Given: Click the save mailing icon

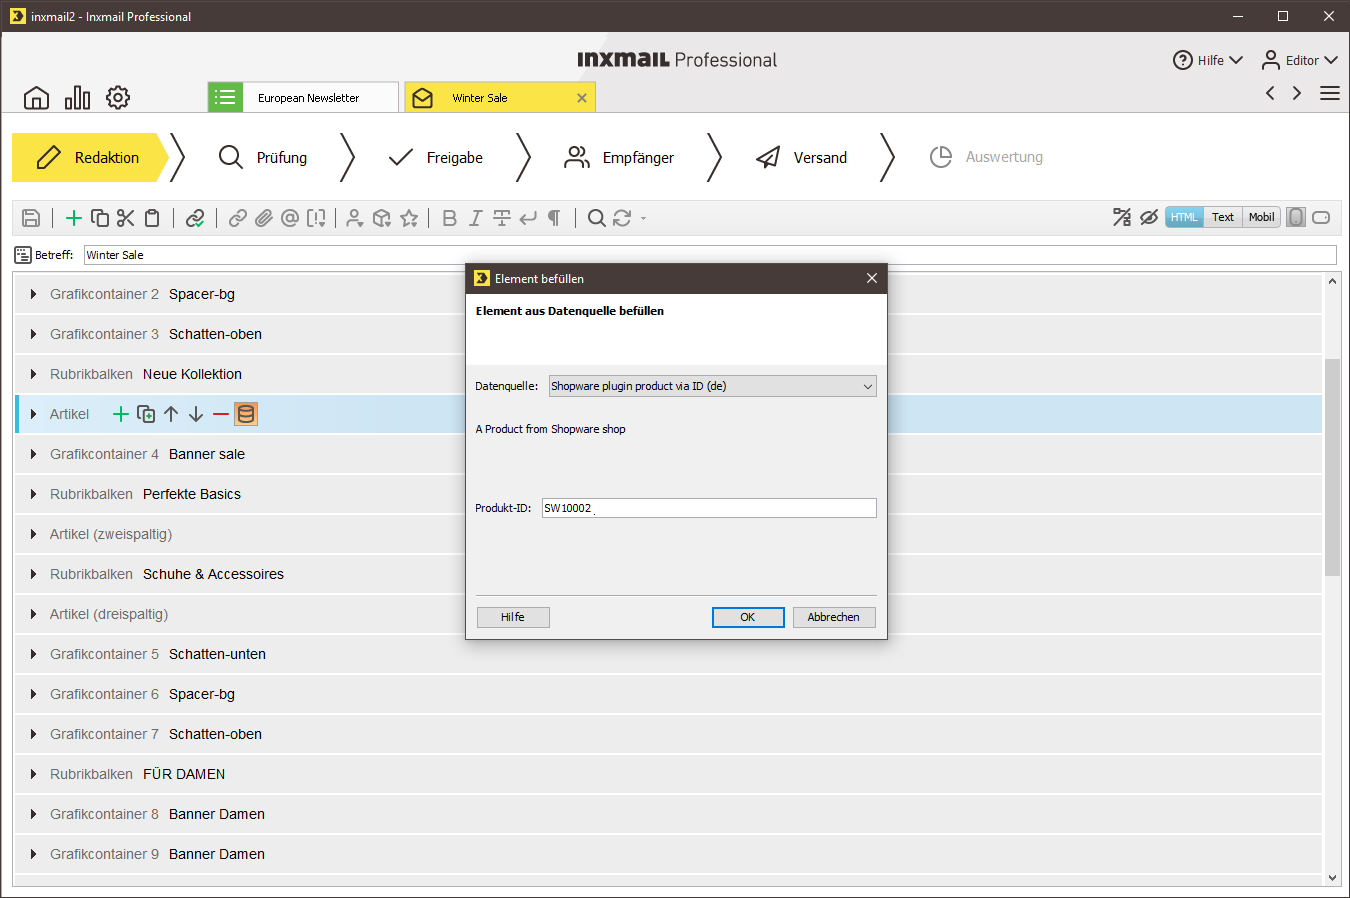Looking at the screenshot, I should click(x=31, y=218).
